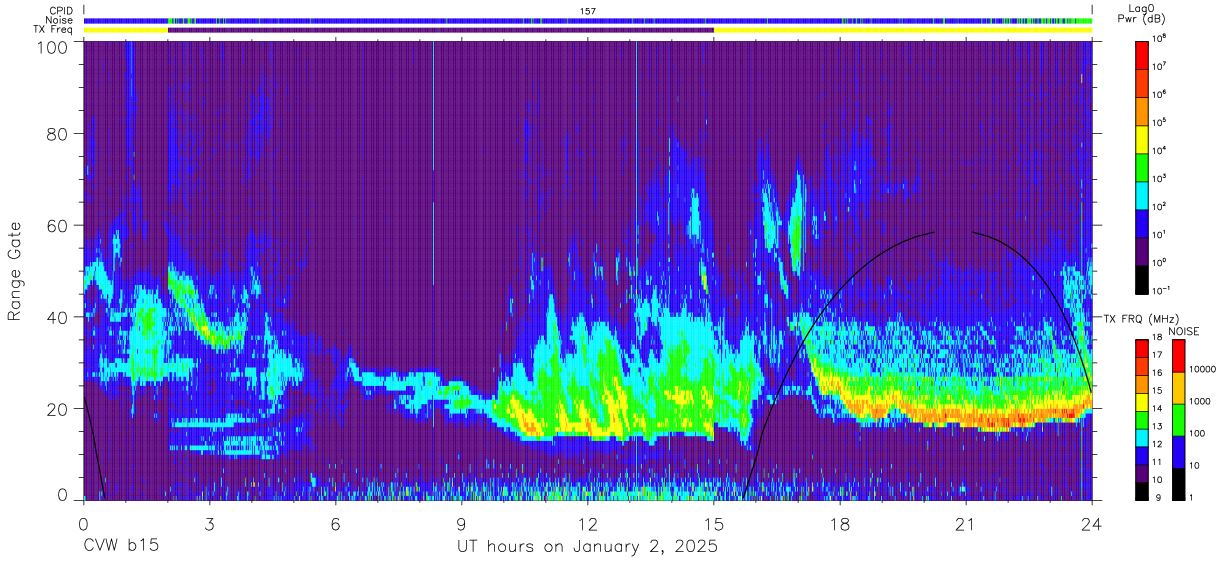
Task: Click the y-axis tick label 100
Action: [52, 46]
